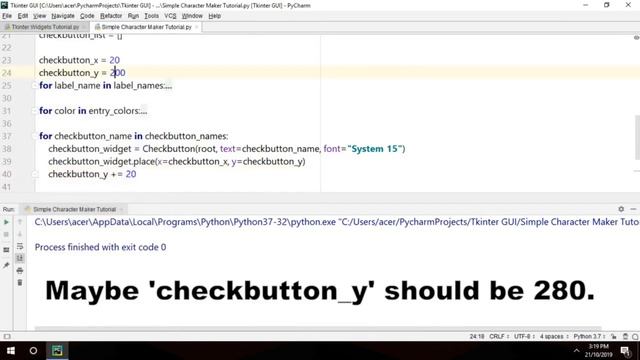Pin the Run tab with the pin icon

coord(6,265)
